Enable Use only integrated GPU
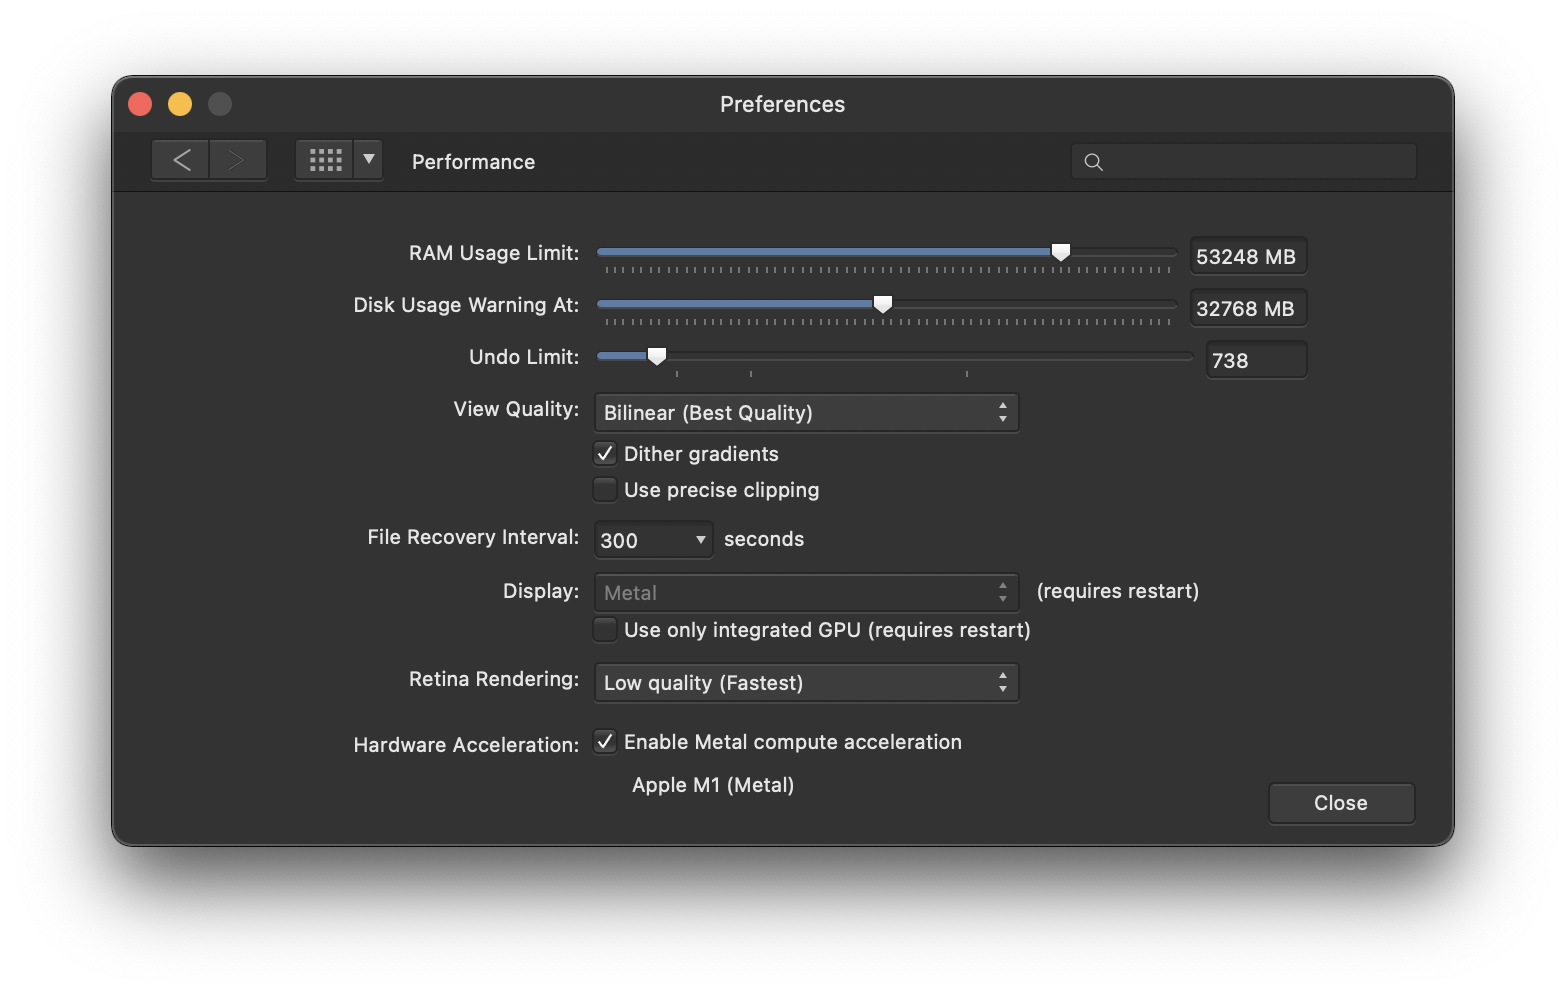Viewport: 1566px width, 994px height. click(x=605, y=629)
